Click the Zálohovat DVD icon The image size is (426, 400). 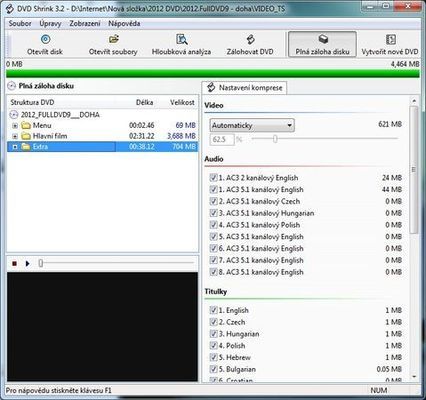tap(250, 39)
